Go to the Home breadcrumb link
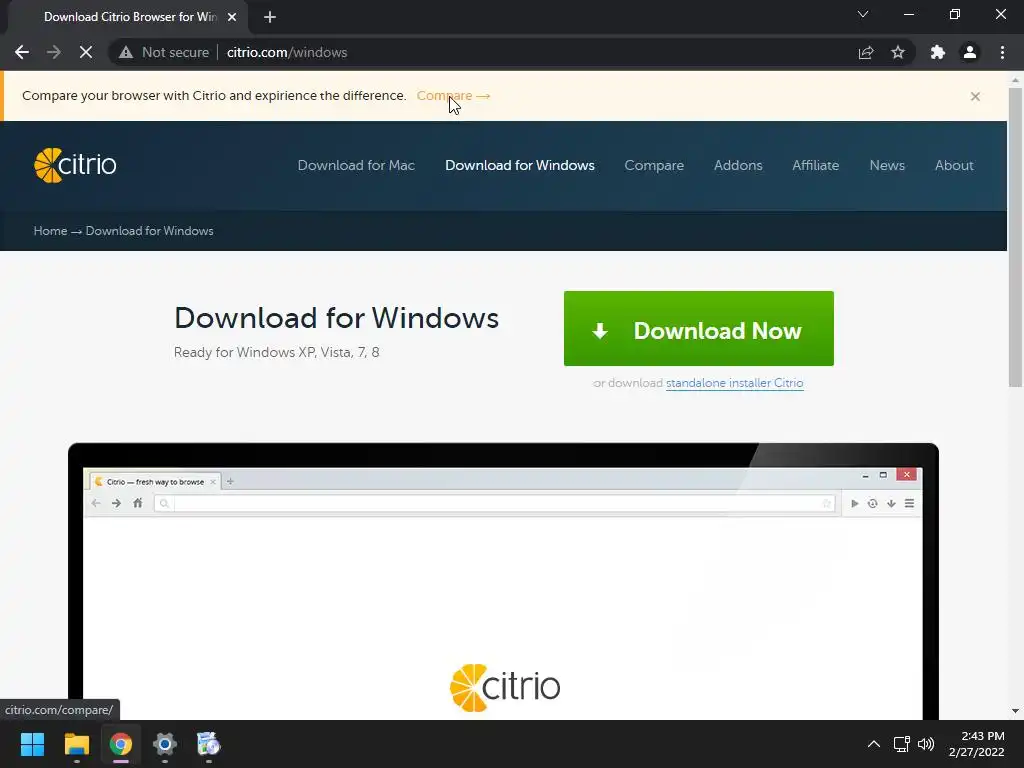The height and width of the screenshot is (768, 1024). coord(50,231)
